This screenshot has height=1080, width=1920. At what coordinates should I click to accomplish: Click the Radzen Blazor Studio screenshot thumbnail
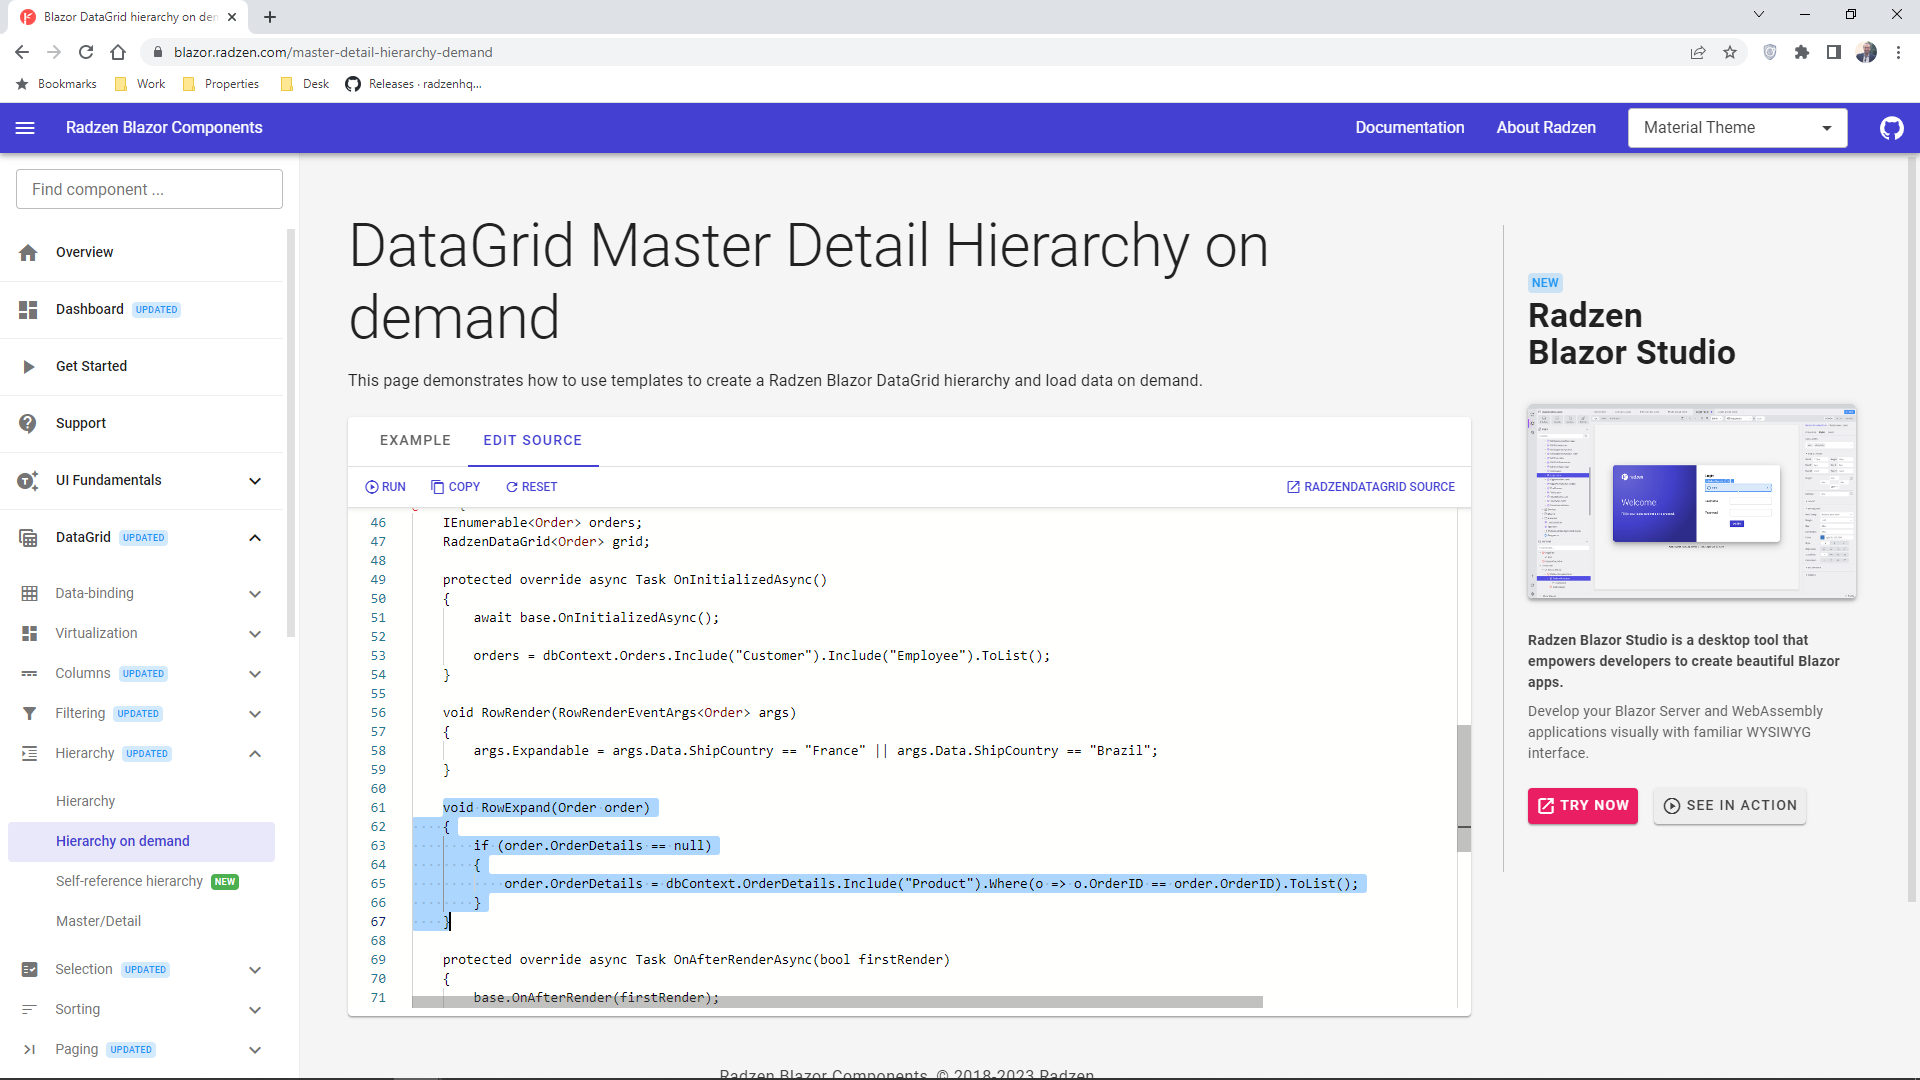click(x=1691, y=502)
